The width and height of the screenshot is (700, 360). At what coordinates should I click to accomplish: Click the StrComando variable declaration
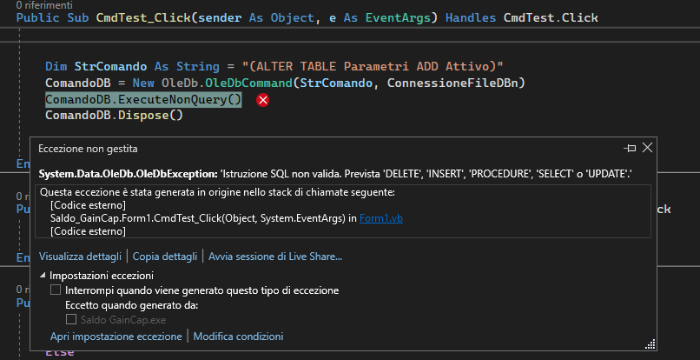[110, 67]
